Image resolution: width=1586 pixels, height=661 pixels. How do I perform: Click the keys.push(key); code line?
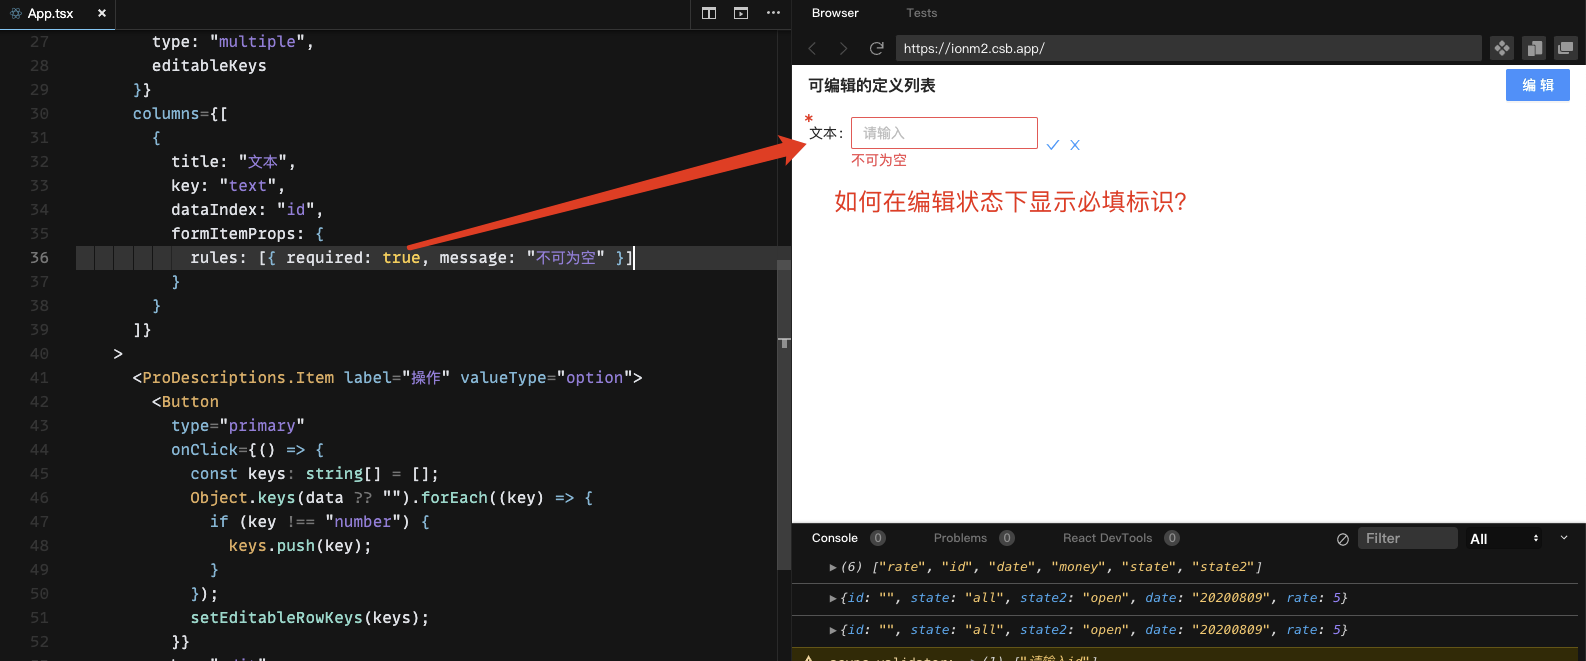300,546
